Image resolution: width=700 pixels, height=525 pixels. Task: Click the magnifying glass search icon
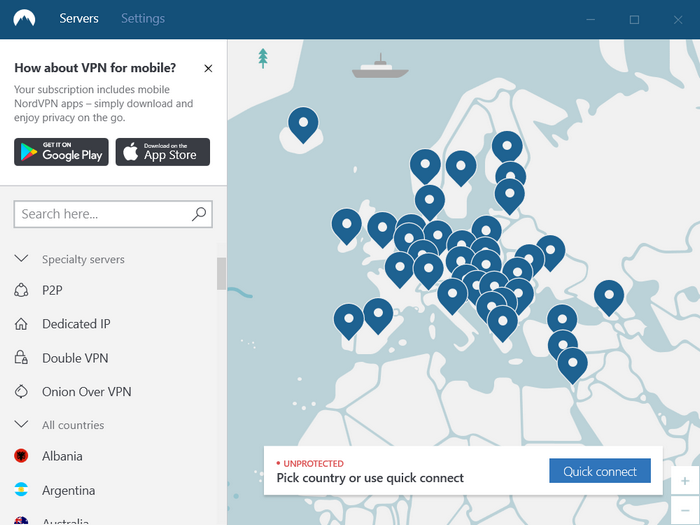[199, 214]
